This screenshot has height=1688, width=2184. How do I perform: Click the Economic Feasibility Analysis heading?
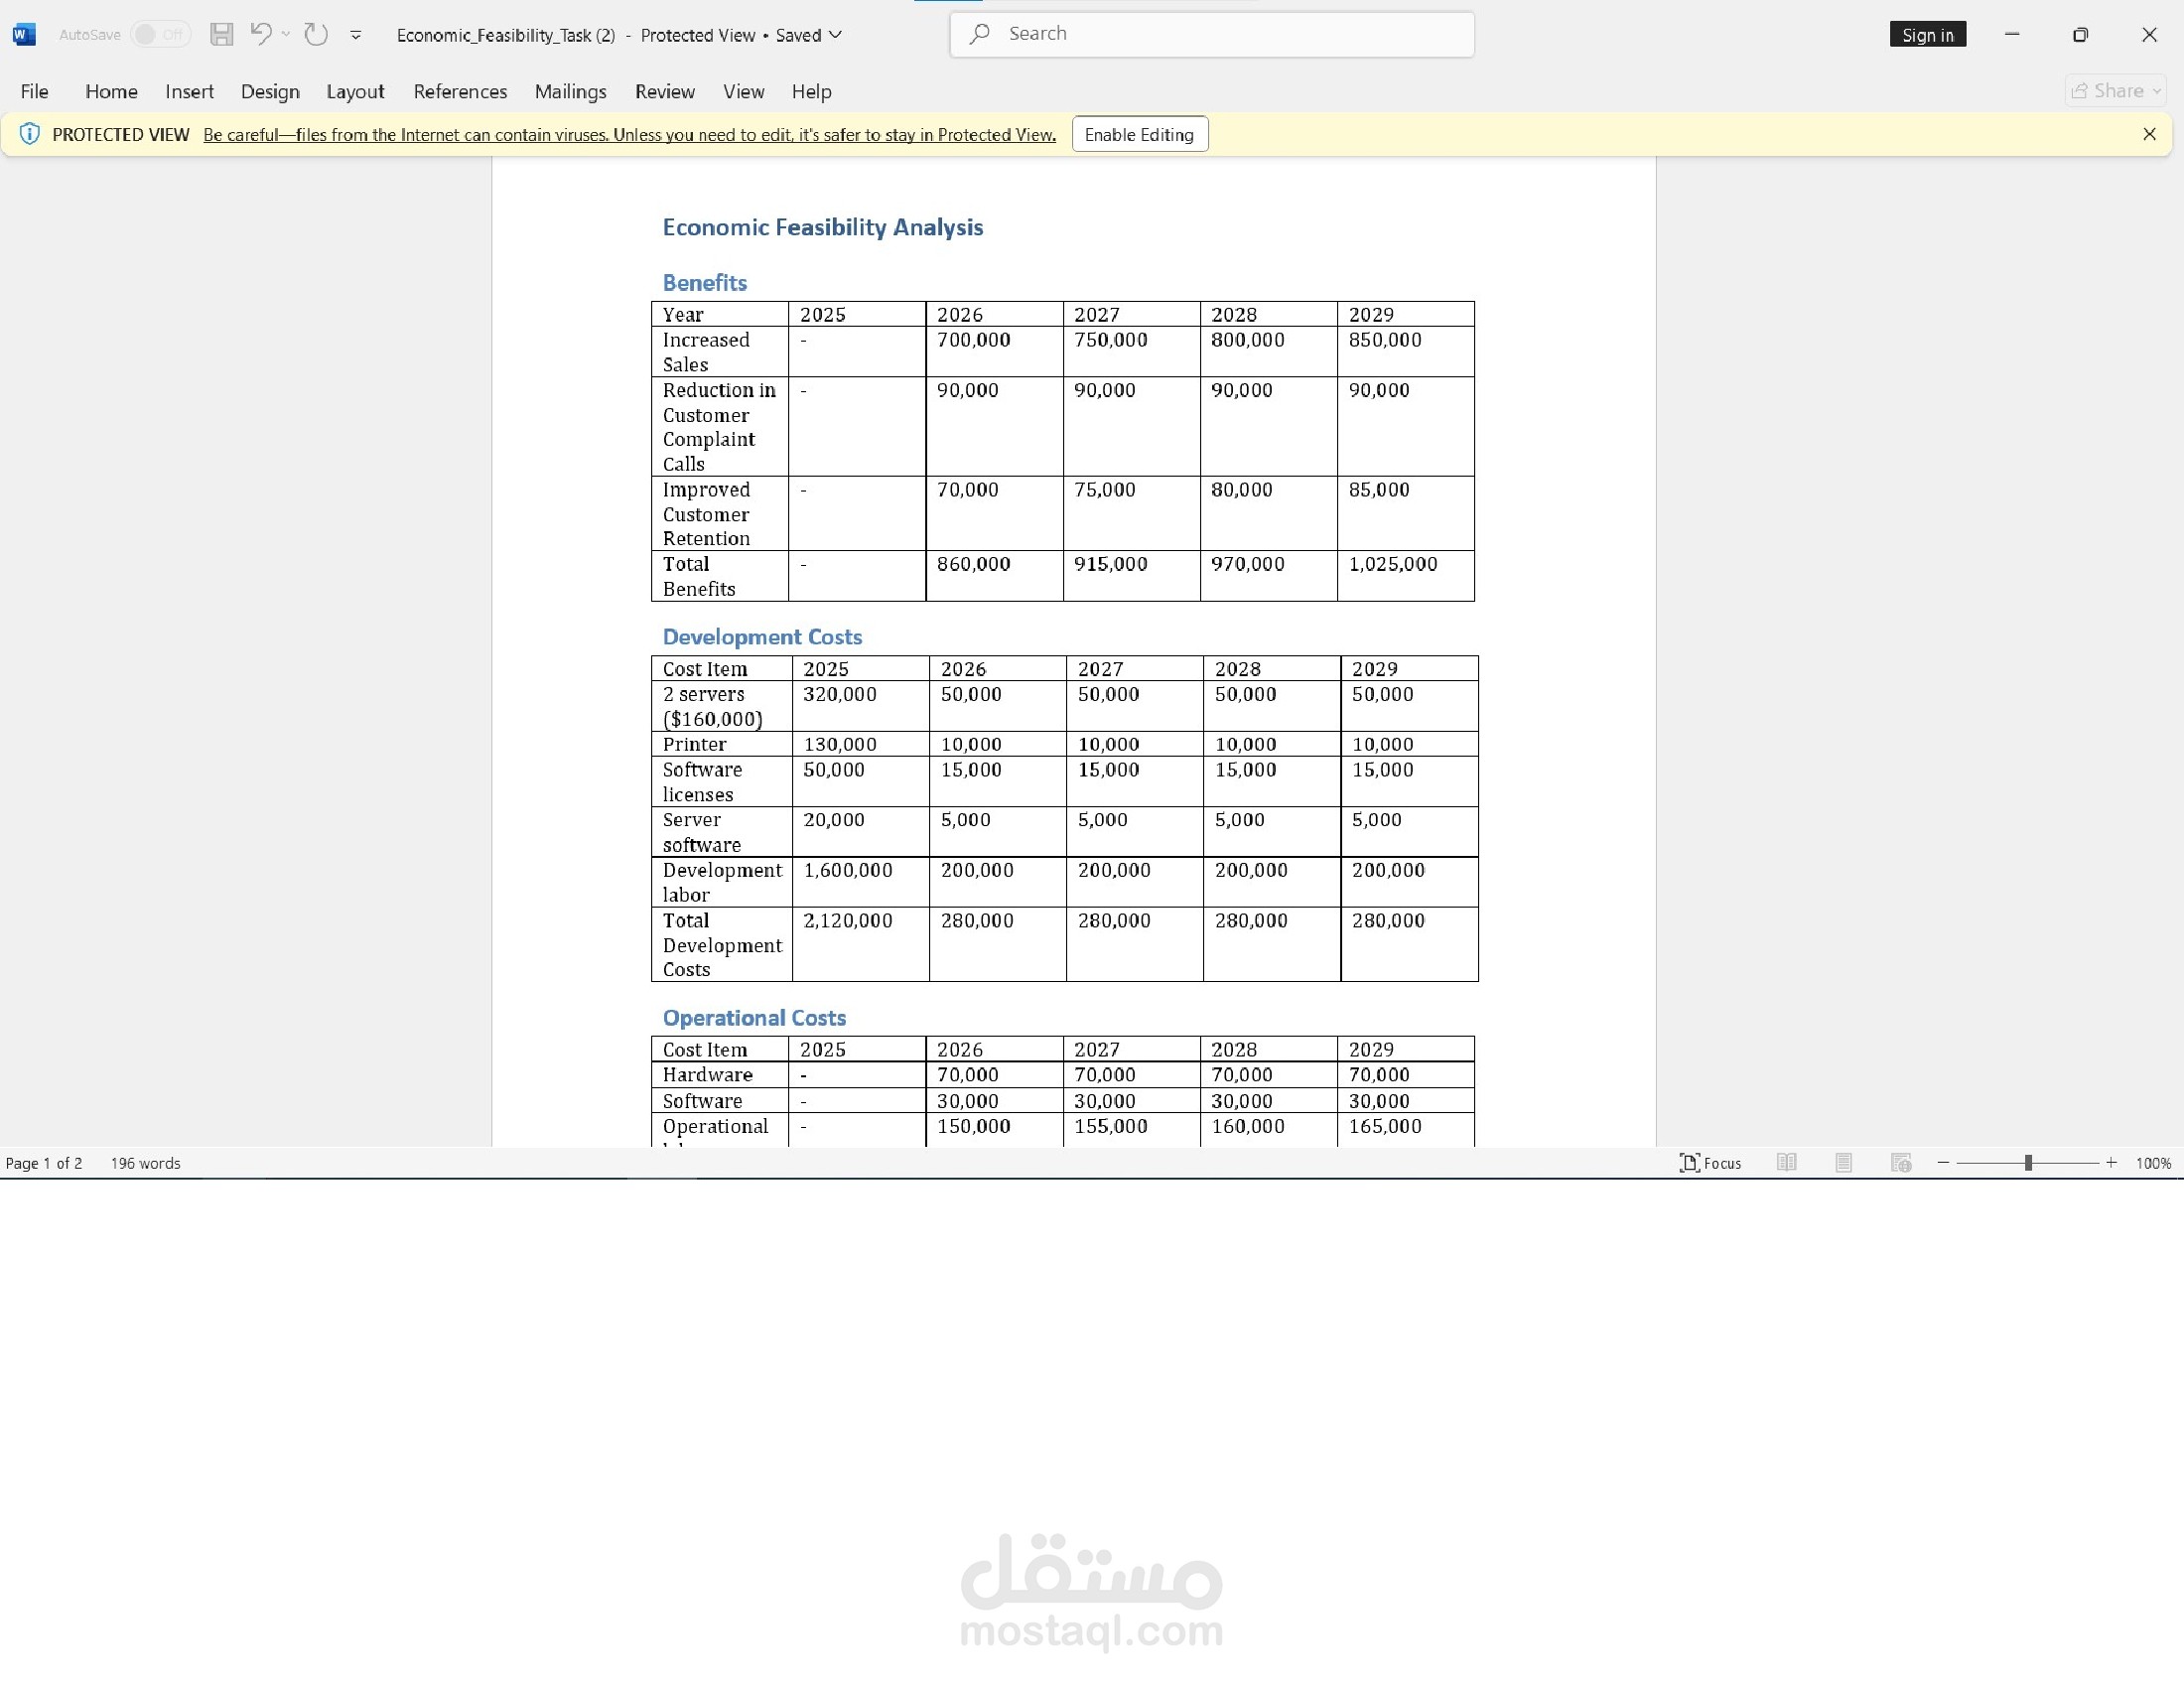coord(822,227)
